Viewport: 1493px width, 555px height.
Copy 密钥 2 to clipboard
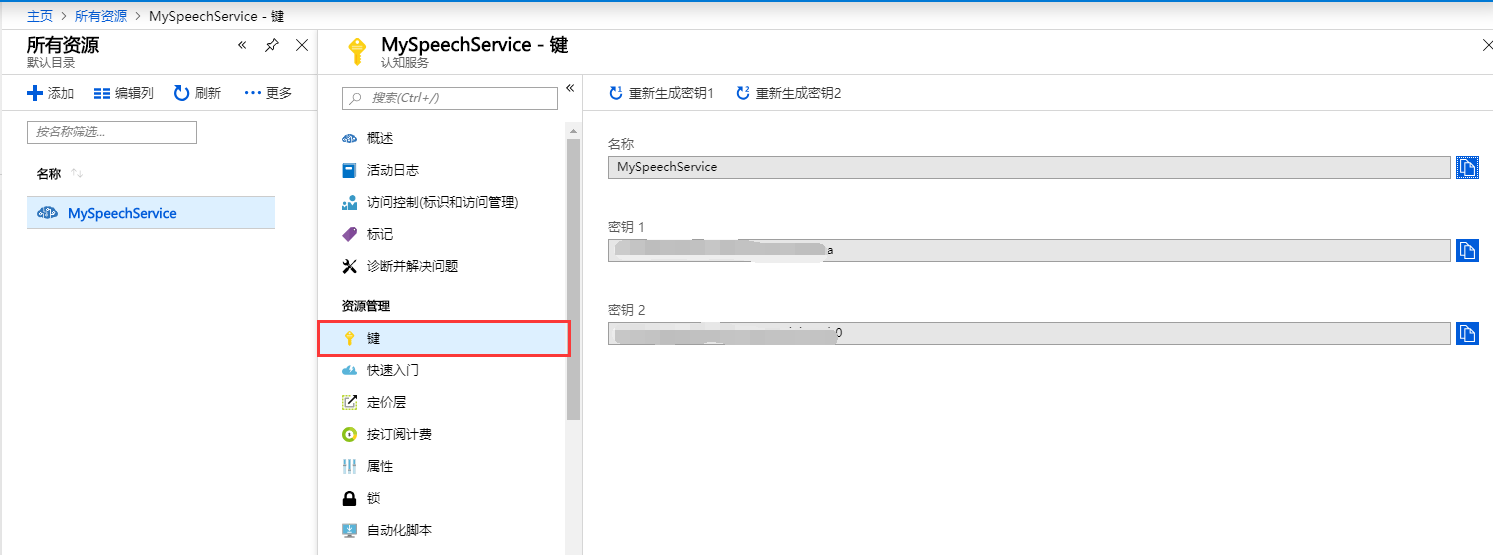[1467, 333]
